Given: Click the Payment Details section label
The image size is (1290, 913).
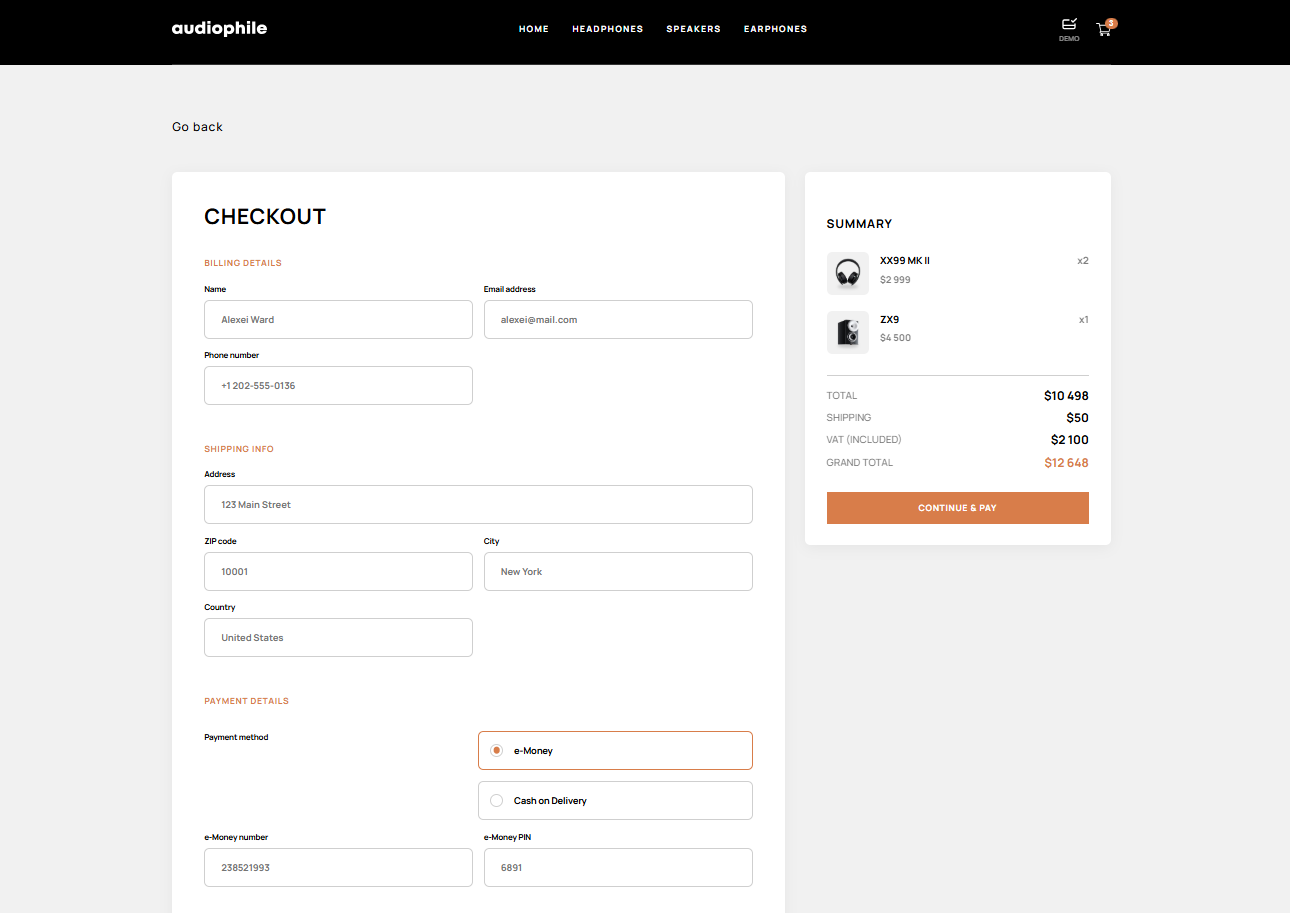Looking at the screenshot, I should 246,701.
